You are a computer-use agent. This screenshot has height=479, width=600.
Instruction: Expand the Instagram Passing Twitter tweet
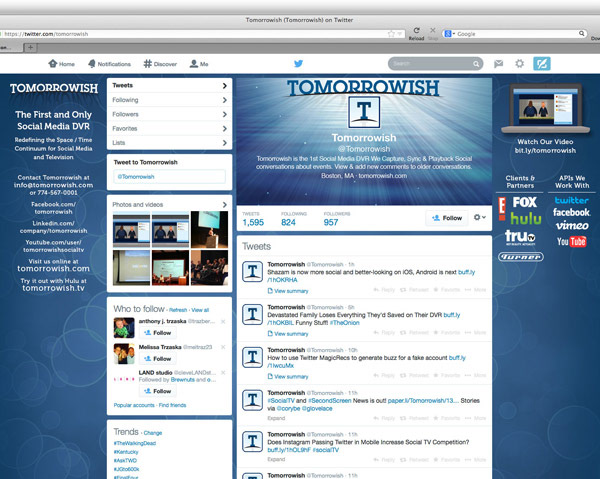click(x=276, y=459)
